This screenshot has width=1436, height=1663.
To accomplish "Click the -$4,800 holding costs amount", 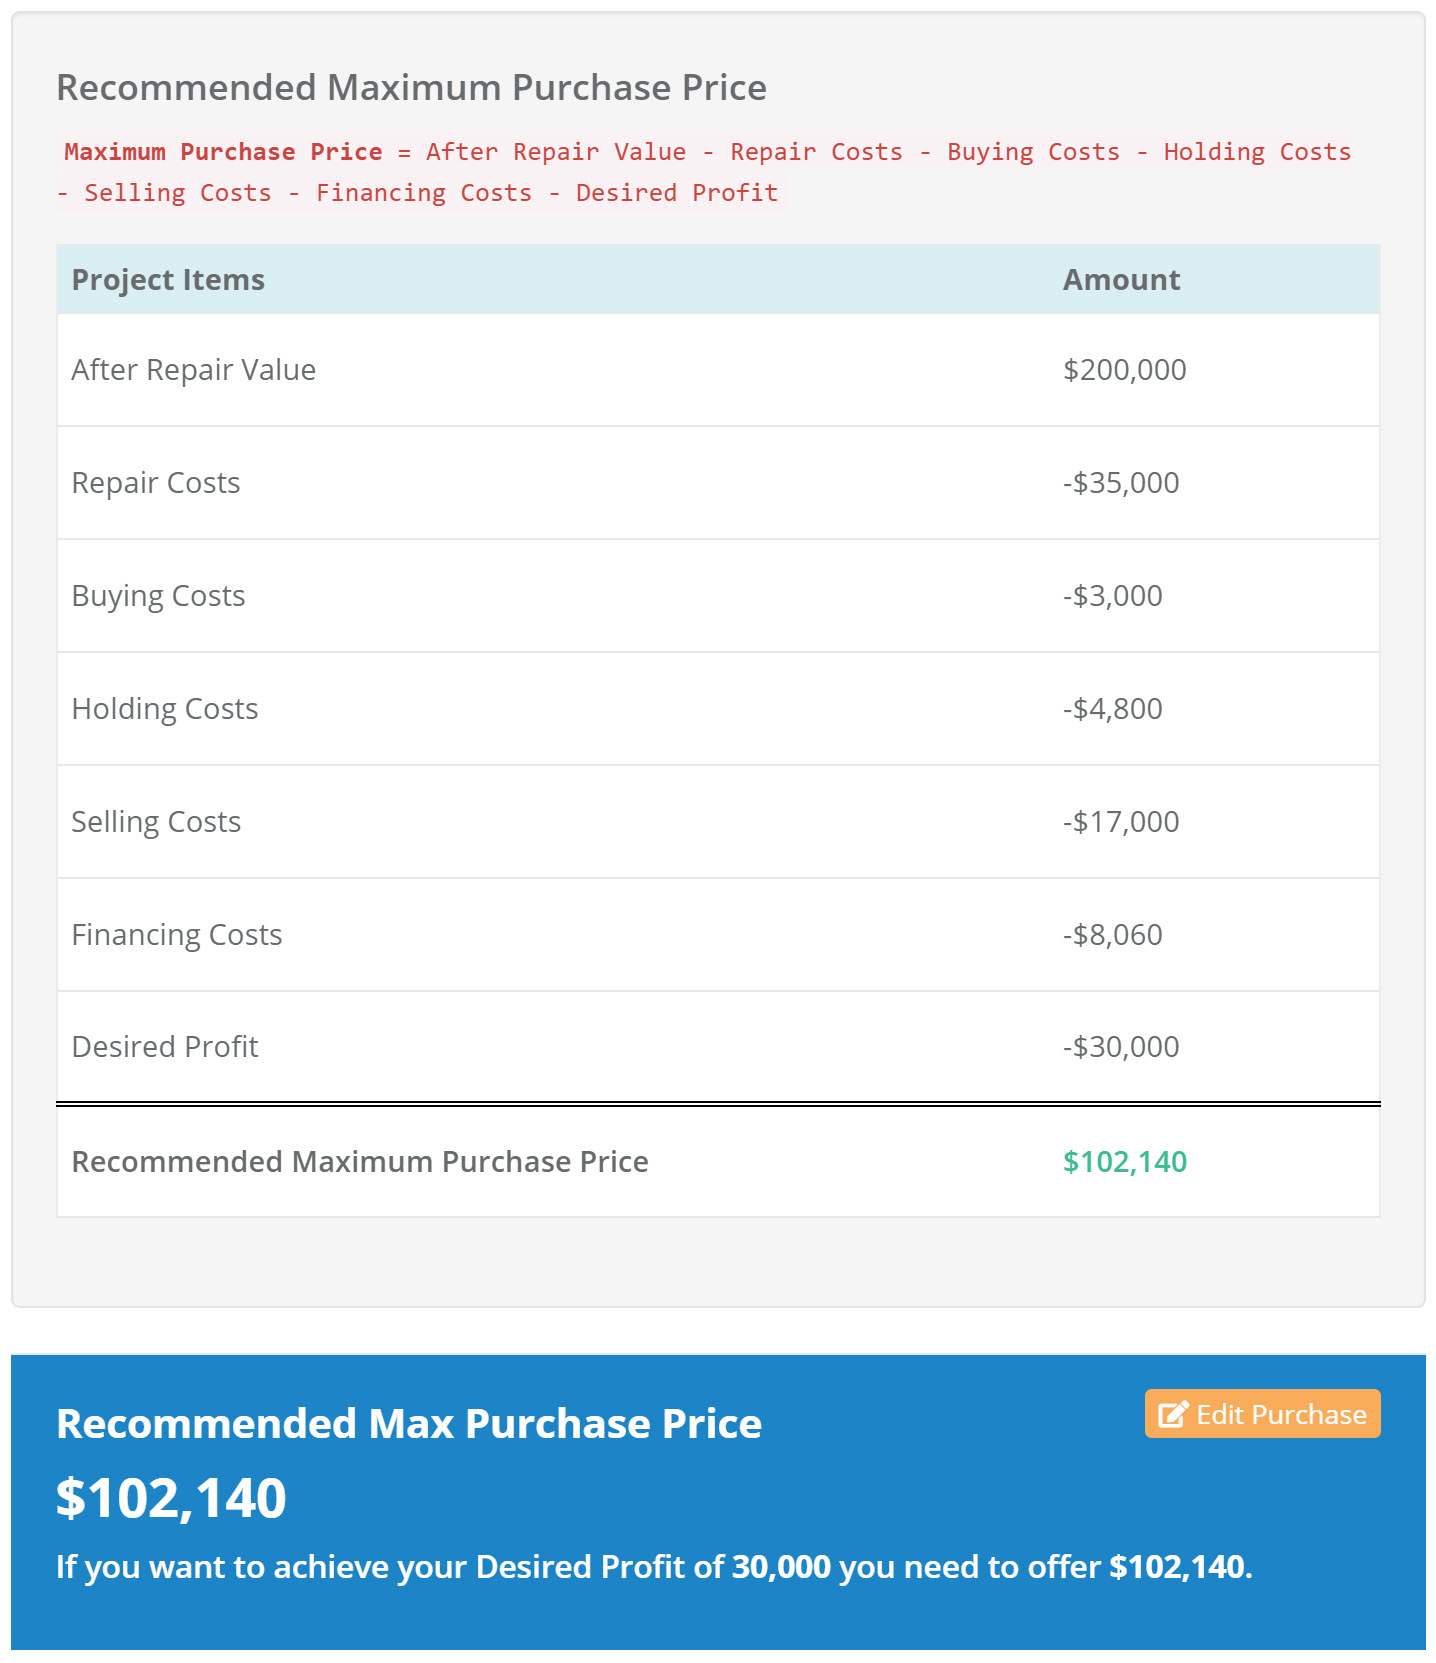I will (1113, 709).
